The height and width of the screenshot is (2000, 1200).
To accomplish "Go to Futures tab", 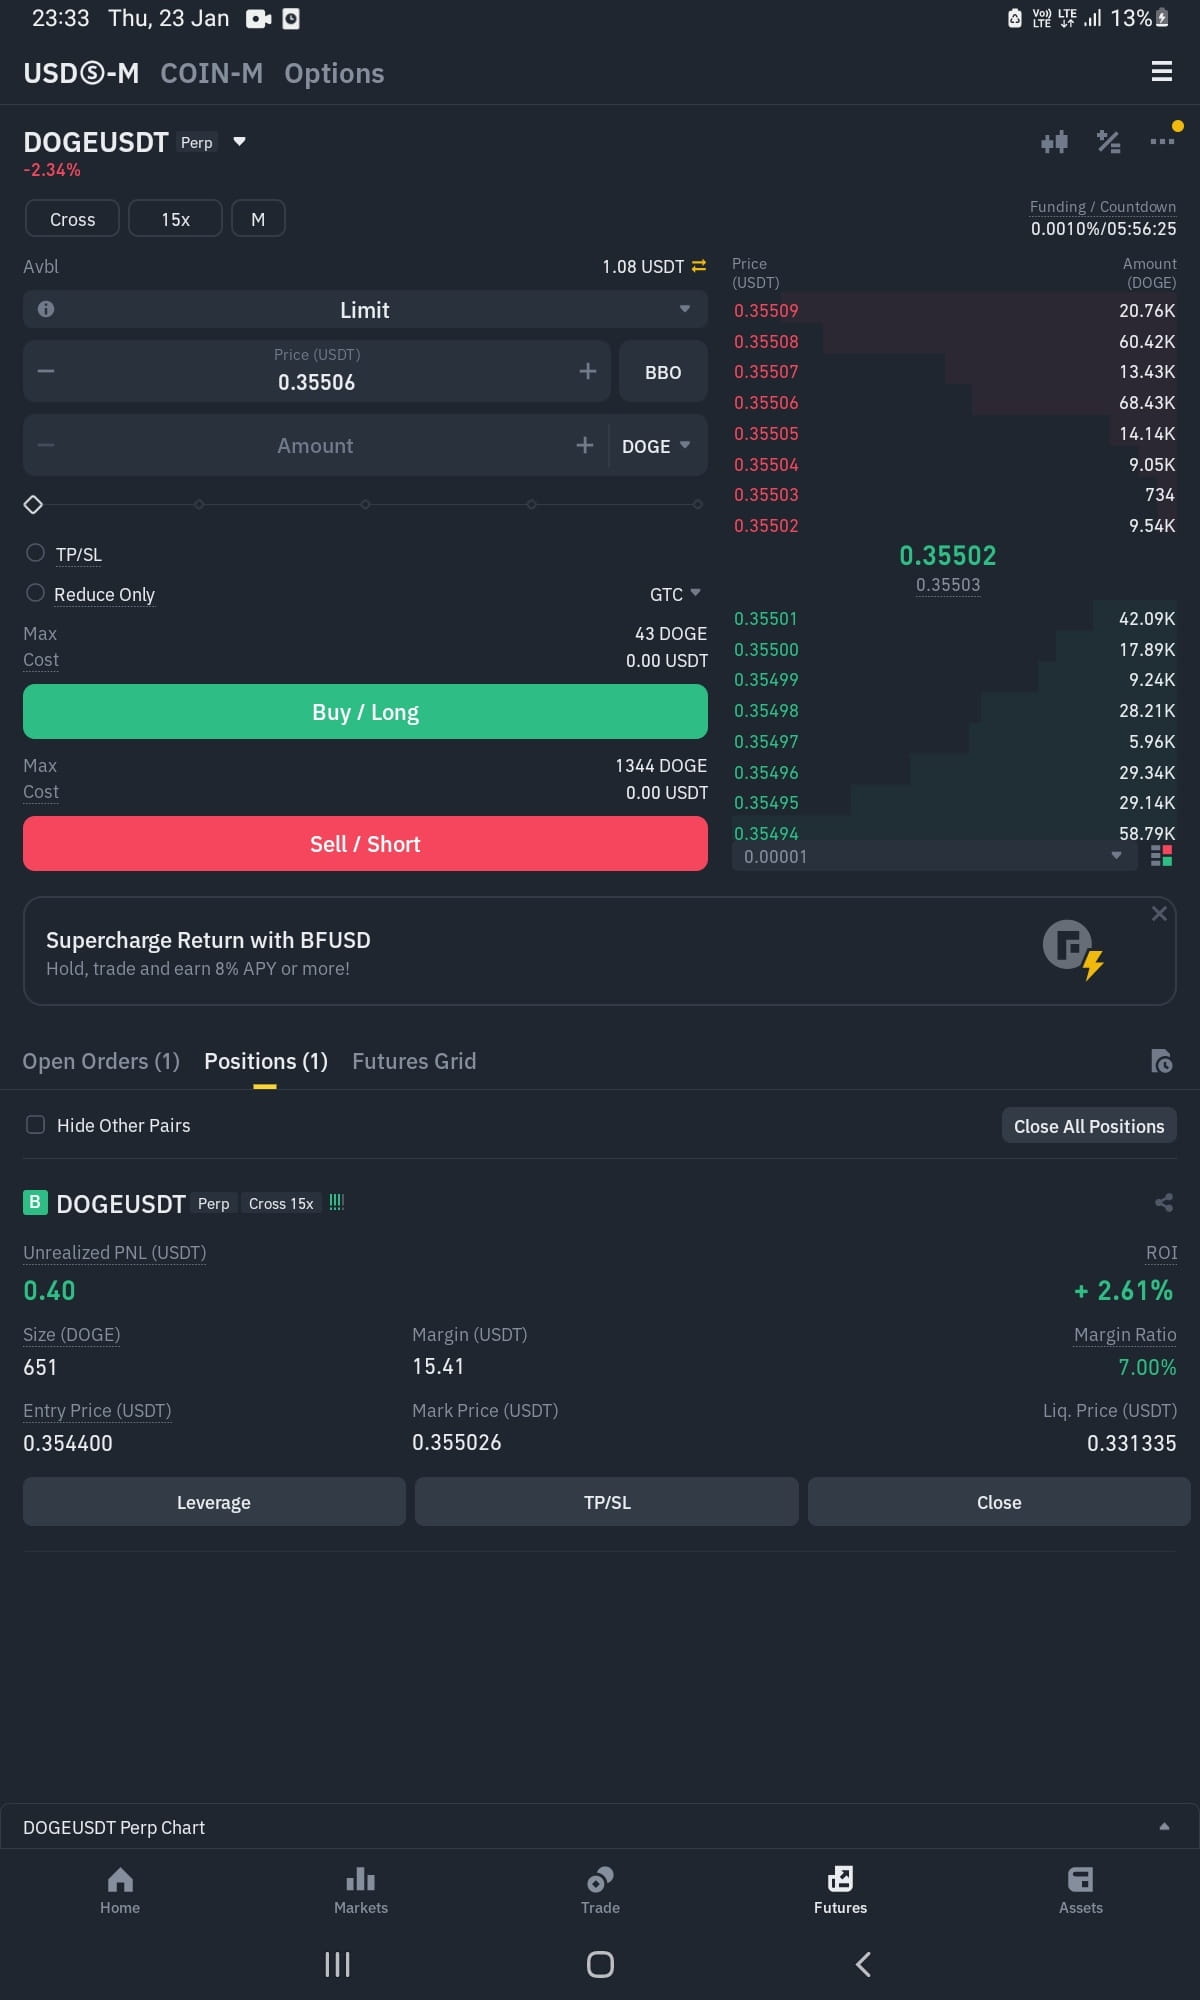I will coord(840,1890).
